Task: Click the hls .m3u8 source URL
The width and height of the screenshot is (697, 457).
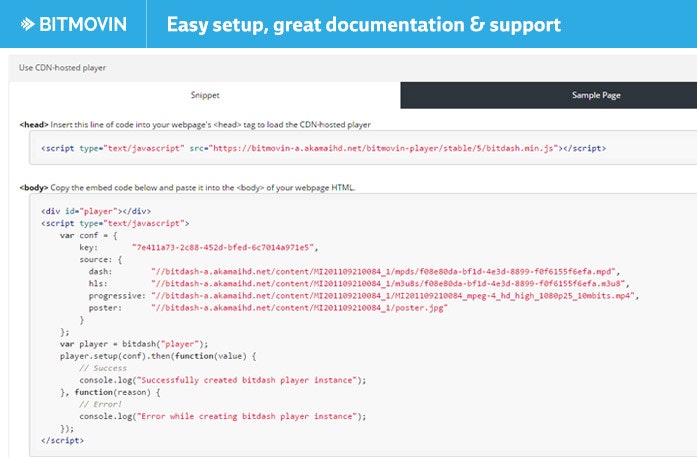Action: 388,284
